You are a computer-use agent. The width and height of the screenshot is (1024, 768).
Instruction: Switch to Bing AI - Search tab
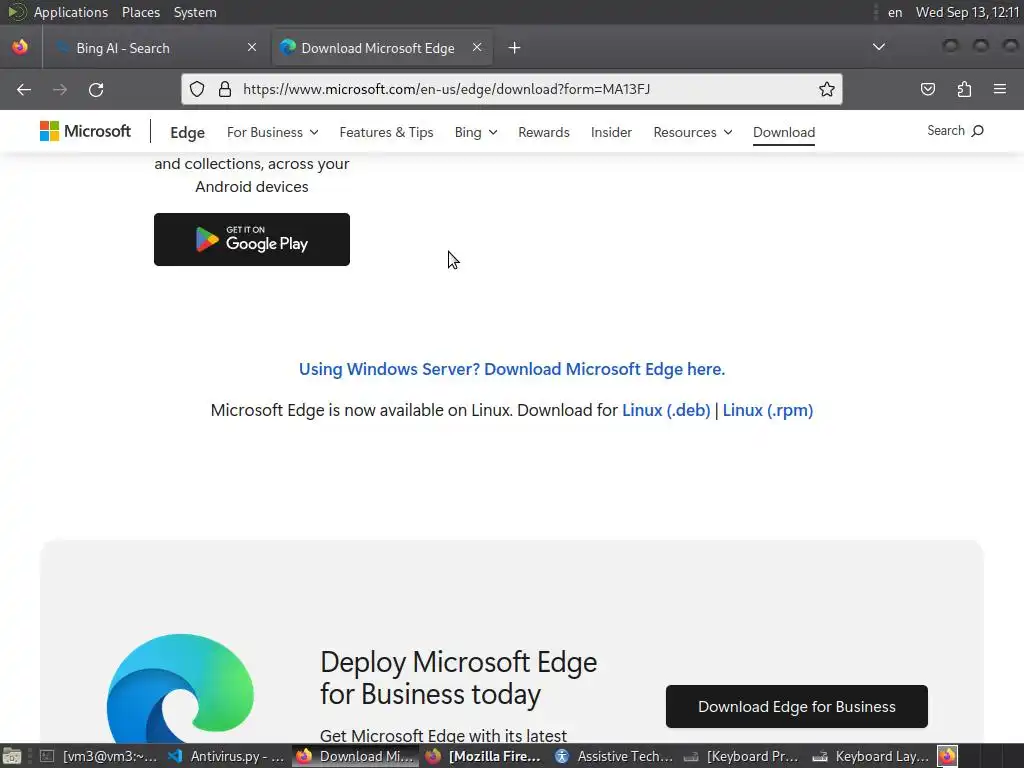point(155,48)
